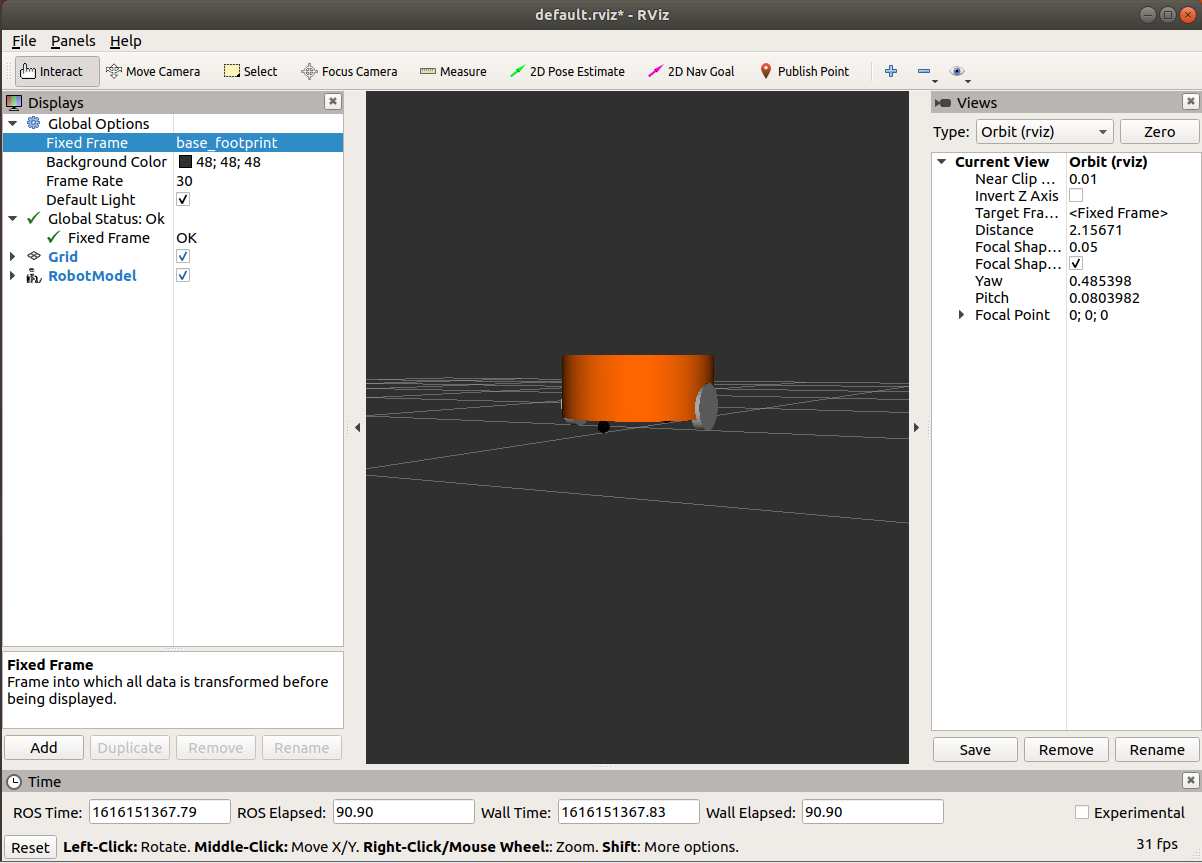Collapse the left panel with arrow handle
The height and width of the screenshot is (863, 1202).
pos(357,427)
